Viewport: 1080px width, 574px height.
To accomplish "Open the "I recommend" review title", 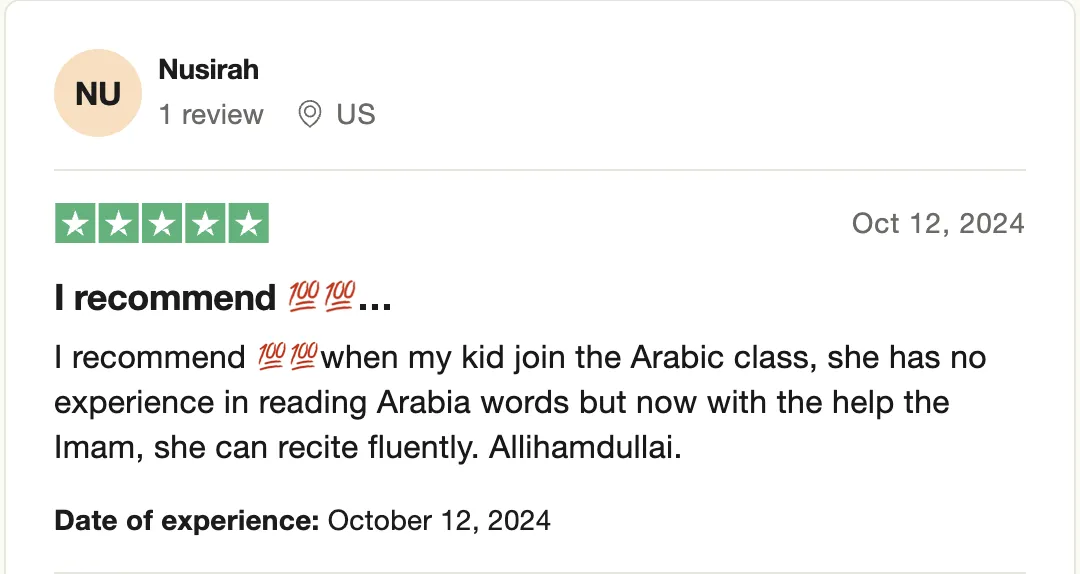I will tap(222, 298).
